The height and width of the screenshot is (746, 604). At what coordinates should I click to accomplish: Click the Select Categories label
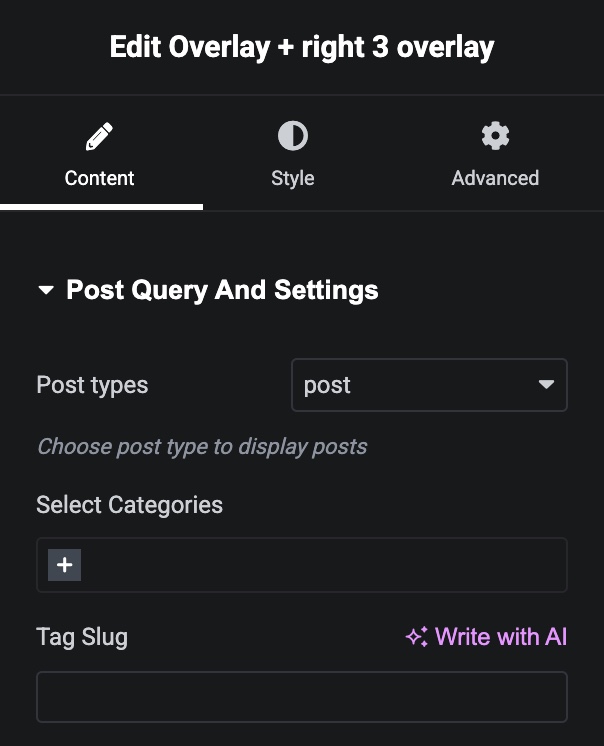pos(129,505)
